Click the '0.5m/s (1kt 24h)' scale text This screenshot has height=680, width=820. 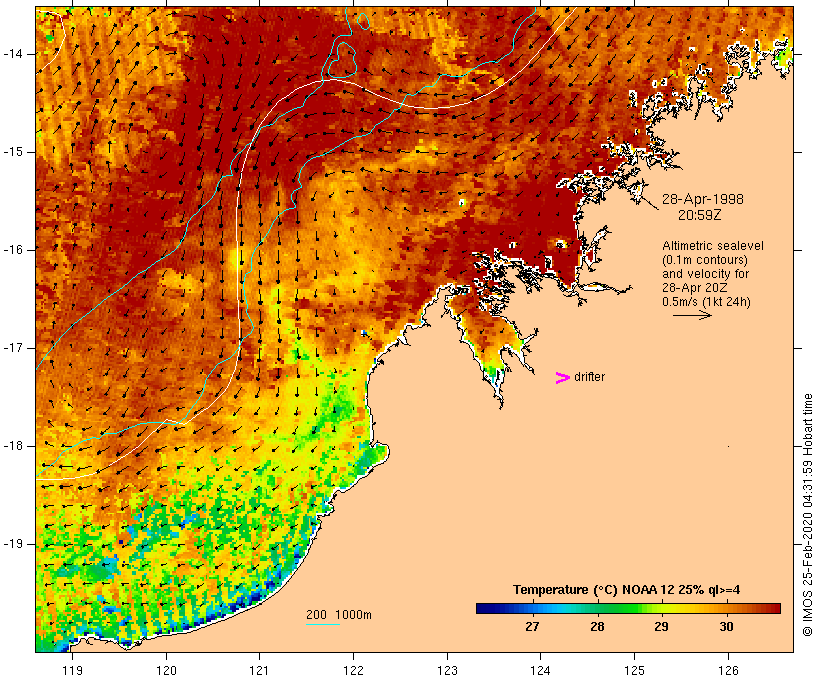706,302
